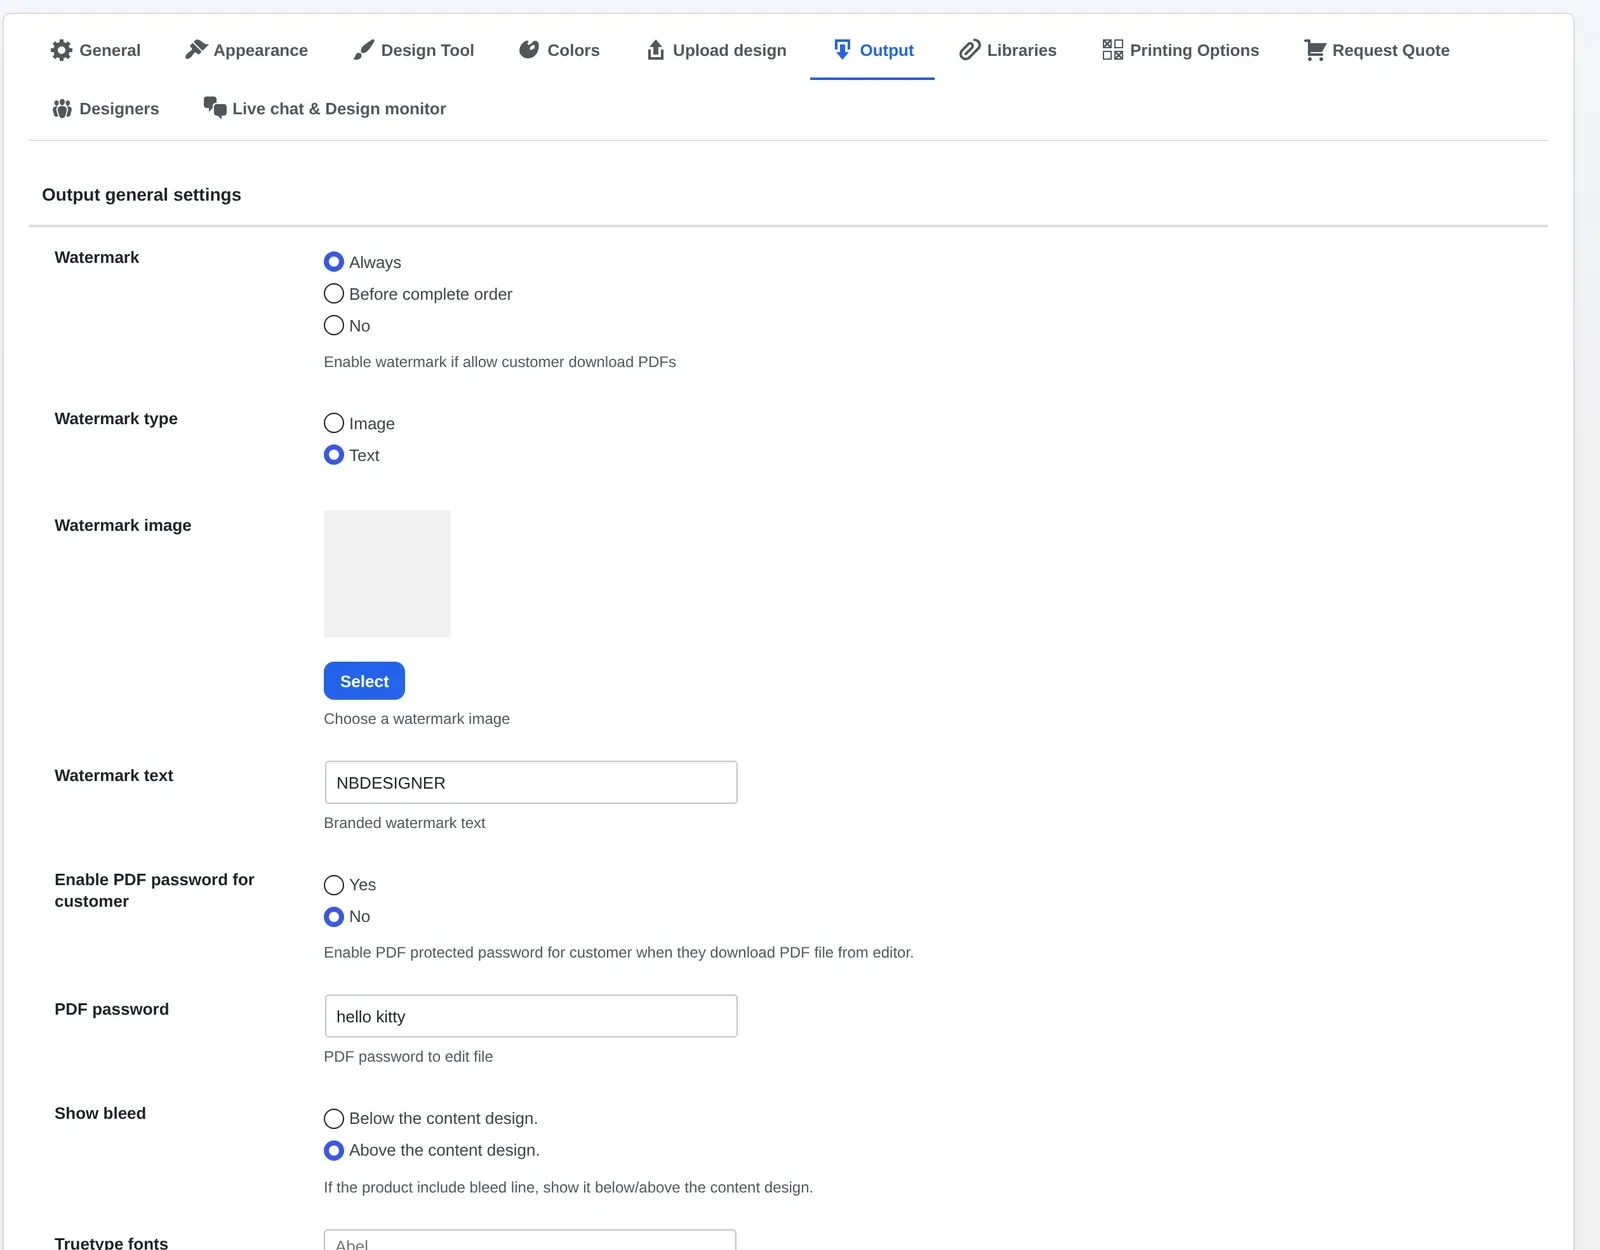Screen dimensions: 1600x1250
Task: Click the Request Quote cart icon
Action: pos(1315,50)
